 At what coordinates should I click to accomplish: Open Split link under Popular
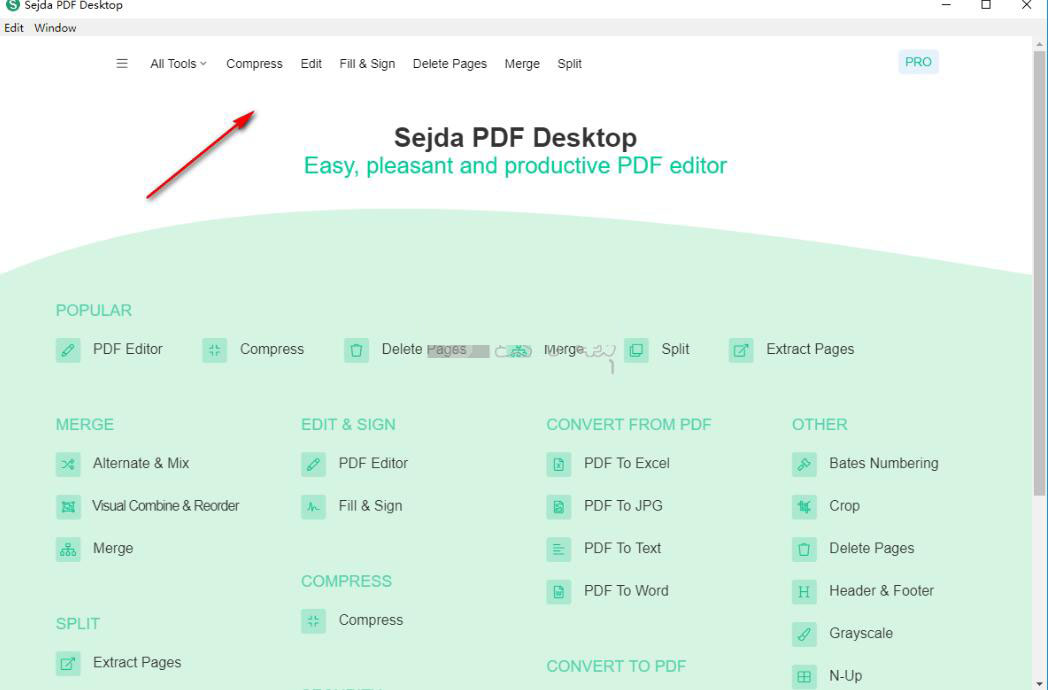tap(675, 349)
